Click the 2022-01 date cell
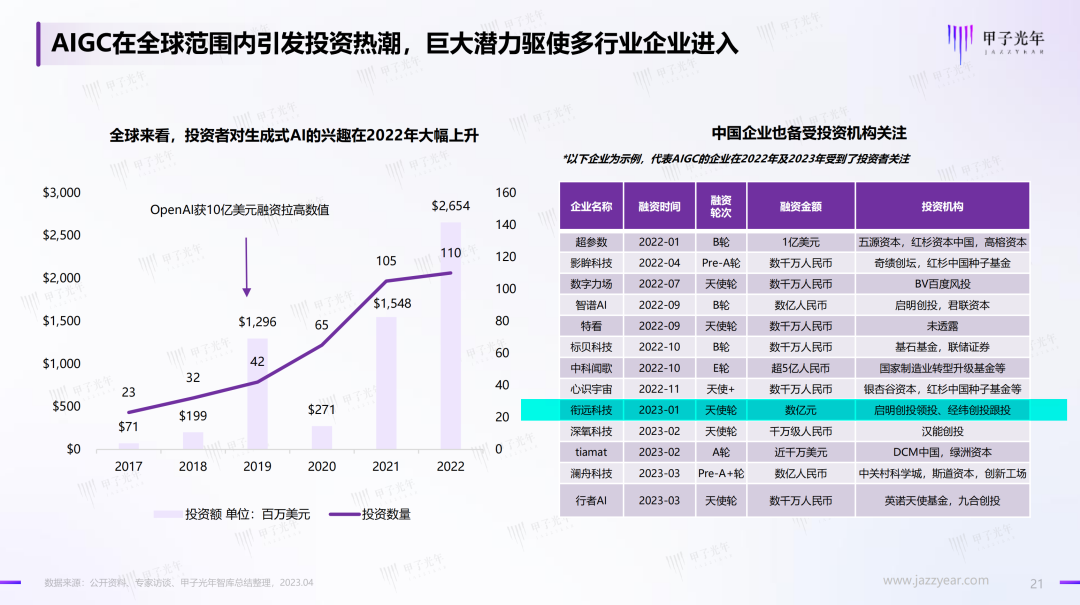Screen dimensions: 1080x605 659,242
